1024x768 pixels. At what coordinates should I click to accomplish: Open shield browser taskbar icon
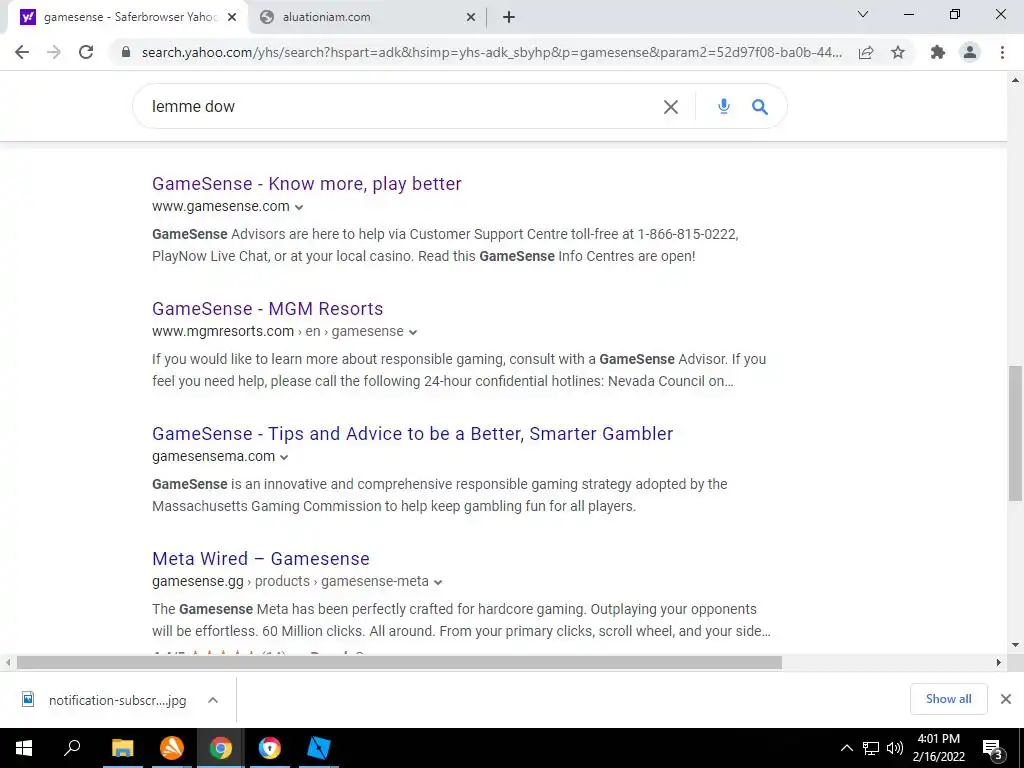pos(269,748)
